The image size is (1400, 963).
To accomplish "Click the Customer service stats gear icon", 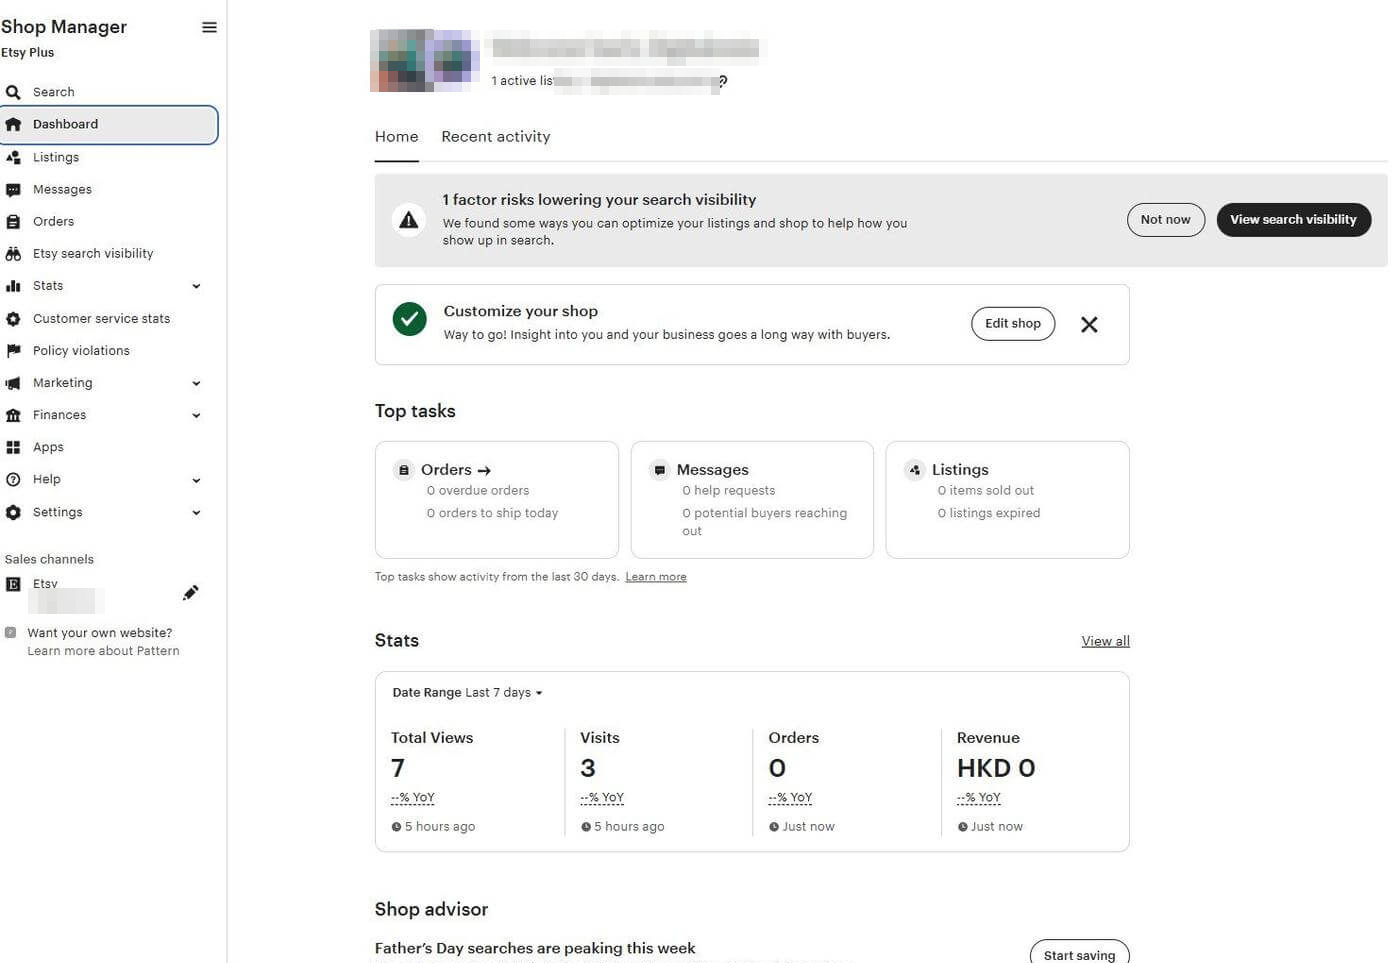I will [x=13, y=319].
